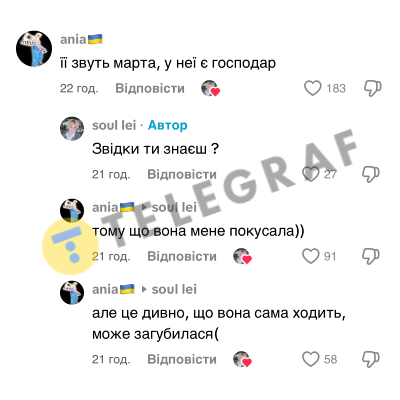The height and width of the screenshot is (400, 400).
Task: Click Відповісти under the 'покусала' reply
Action: (x=182, y=256)
